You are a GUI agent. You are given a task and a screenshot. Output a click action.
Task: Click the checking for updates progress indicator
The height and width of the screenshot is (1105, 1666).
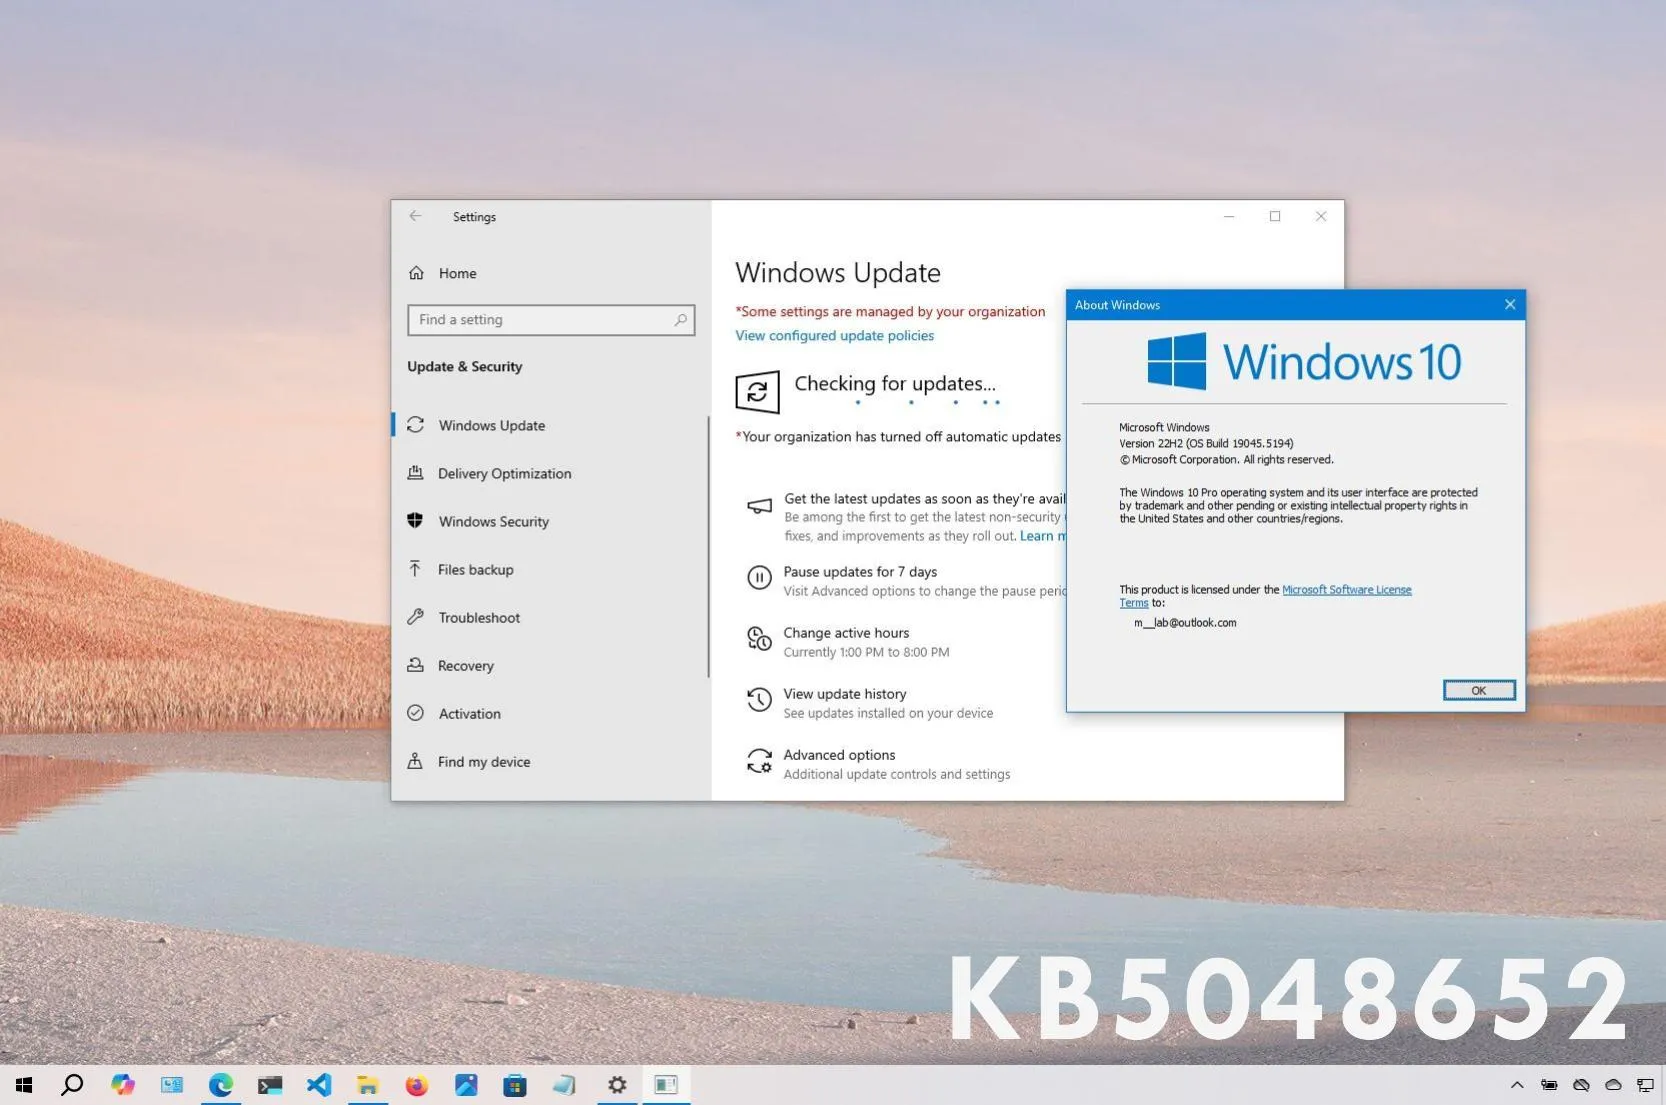pyautogui.click(x=757, y=391)
